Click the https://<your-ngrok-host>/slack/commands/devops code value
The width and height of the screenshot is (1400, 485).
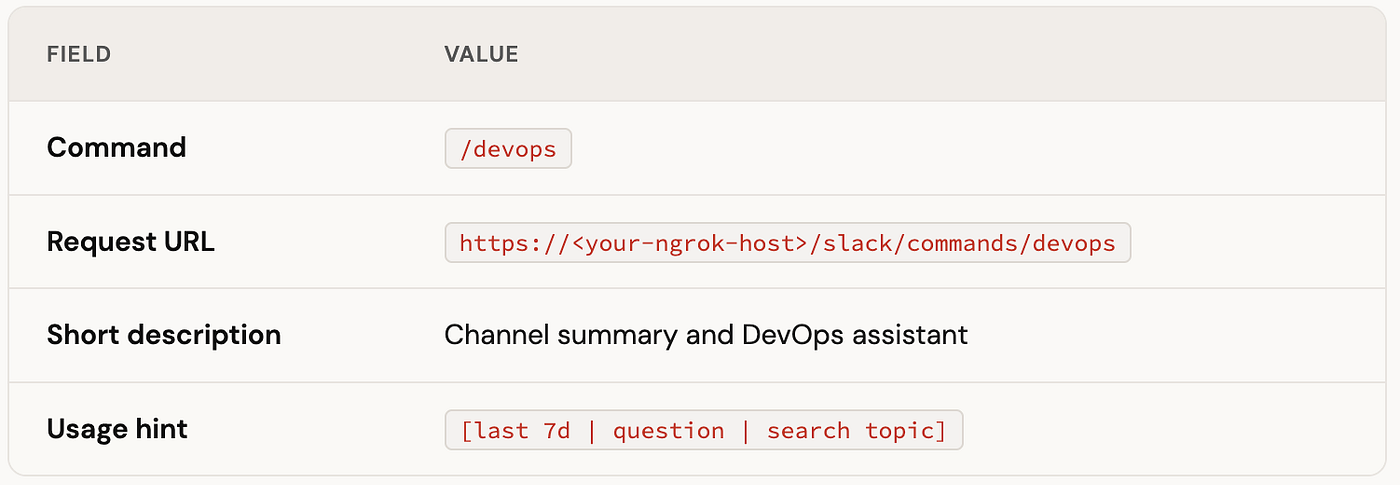click(x=788, y=243)
